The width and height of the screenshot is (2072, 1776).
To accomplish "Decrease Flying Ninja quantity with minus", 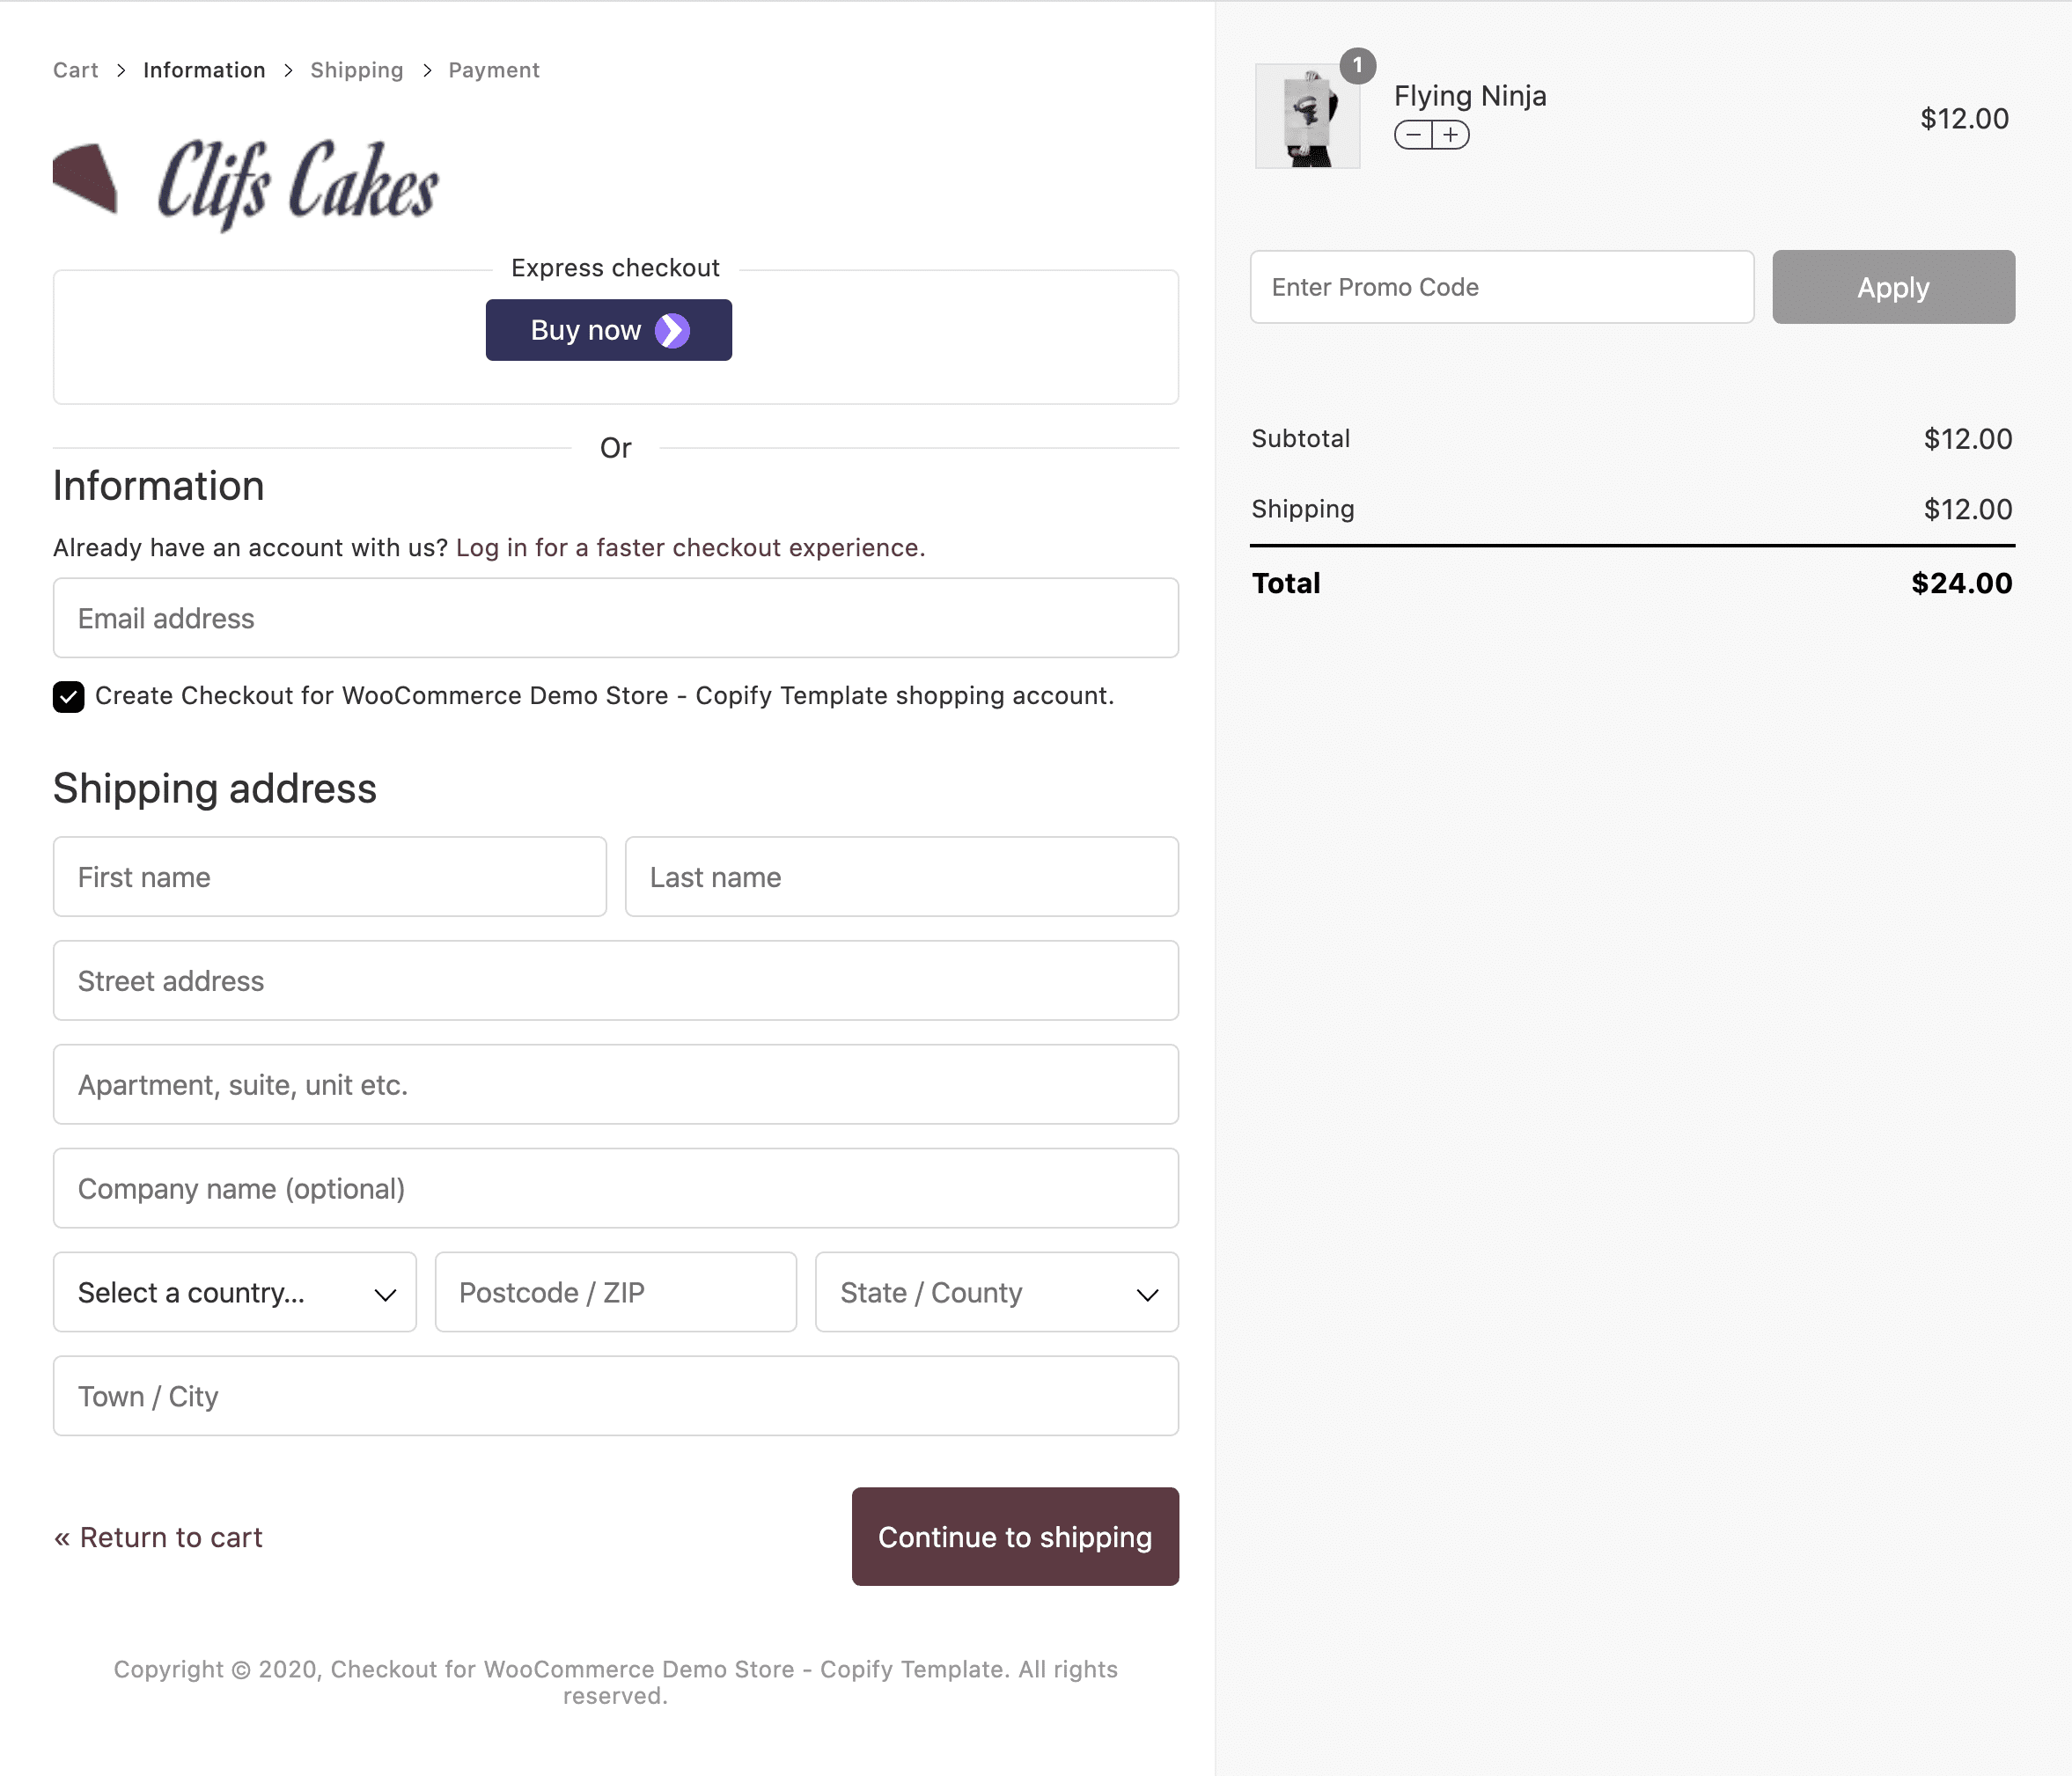I will click(x=1413, y=135).
